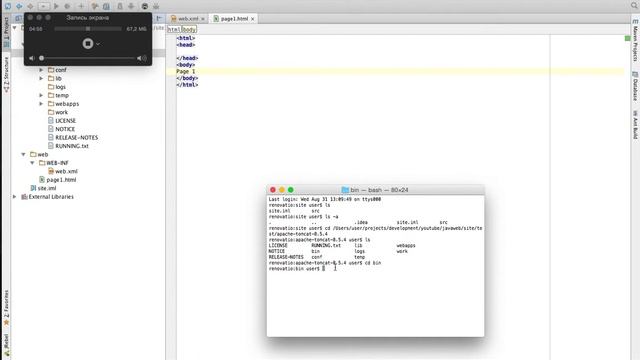
Task: Open the Favorites tool window tab
Action: pos(6,308)
